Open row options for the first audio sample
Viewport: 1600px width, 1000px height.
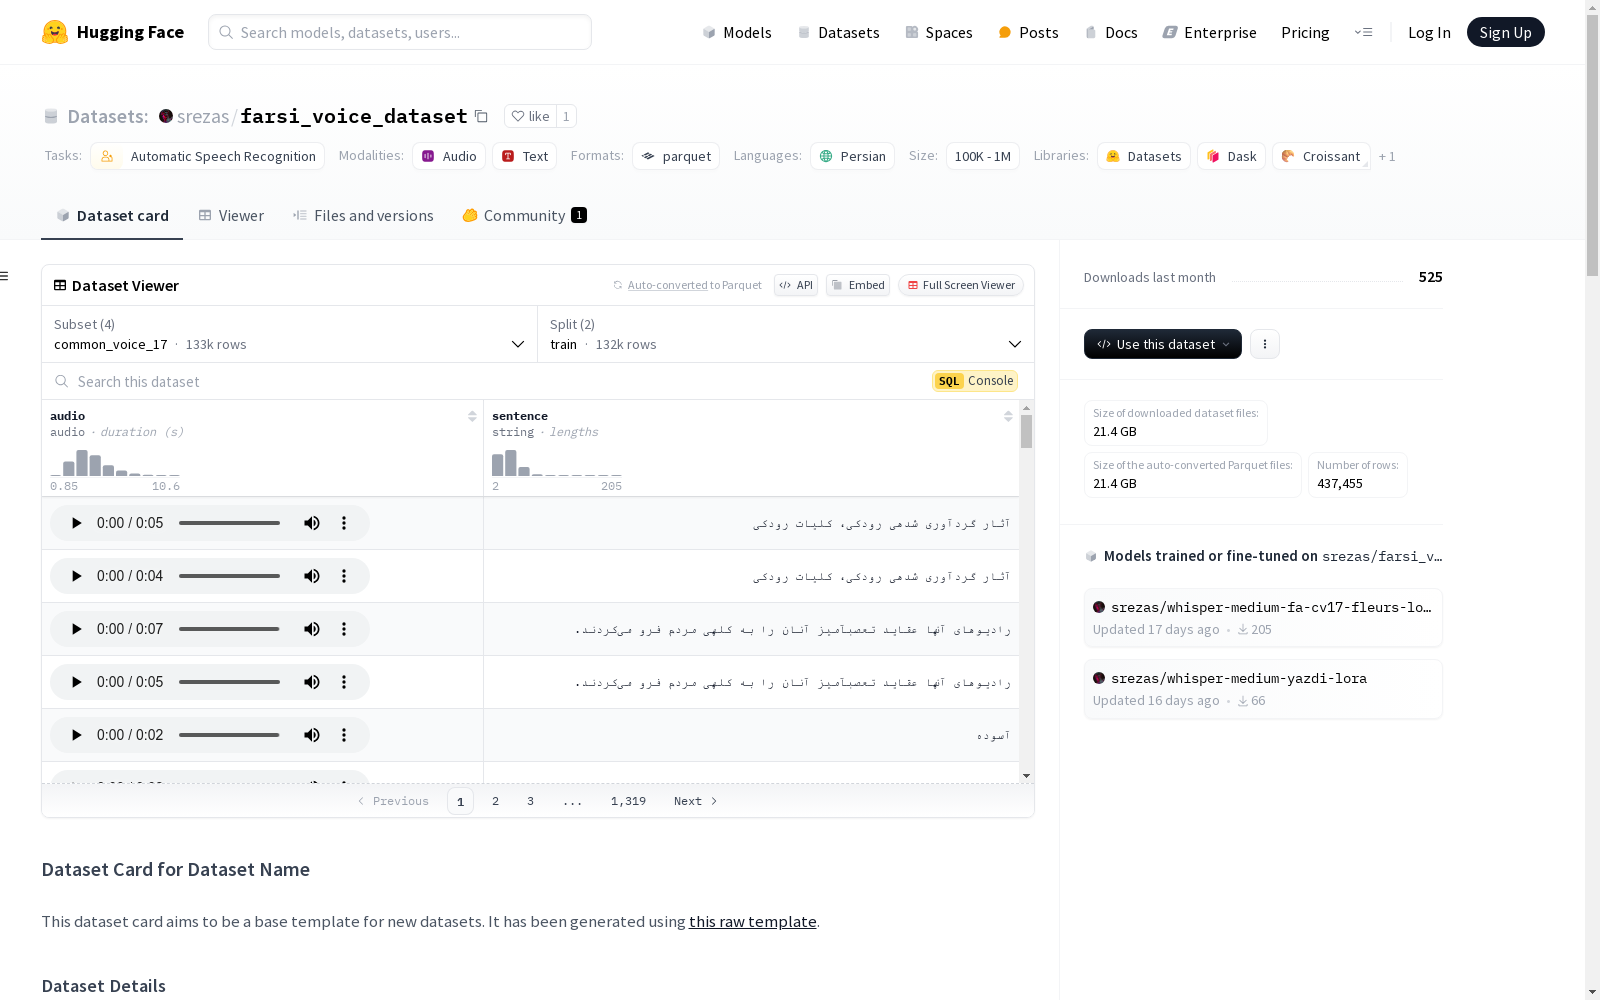344,522
